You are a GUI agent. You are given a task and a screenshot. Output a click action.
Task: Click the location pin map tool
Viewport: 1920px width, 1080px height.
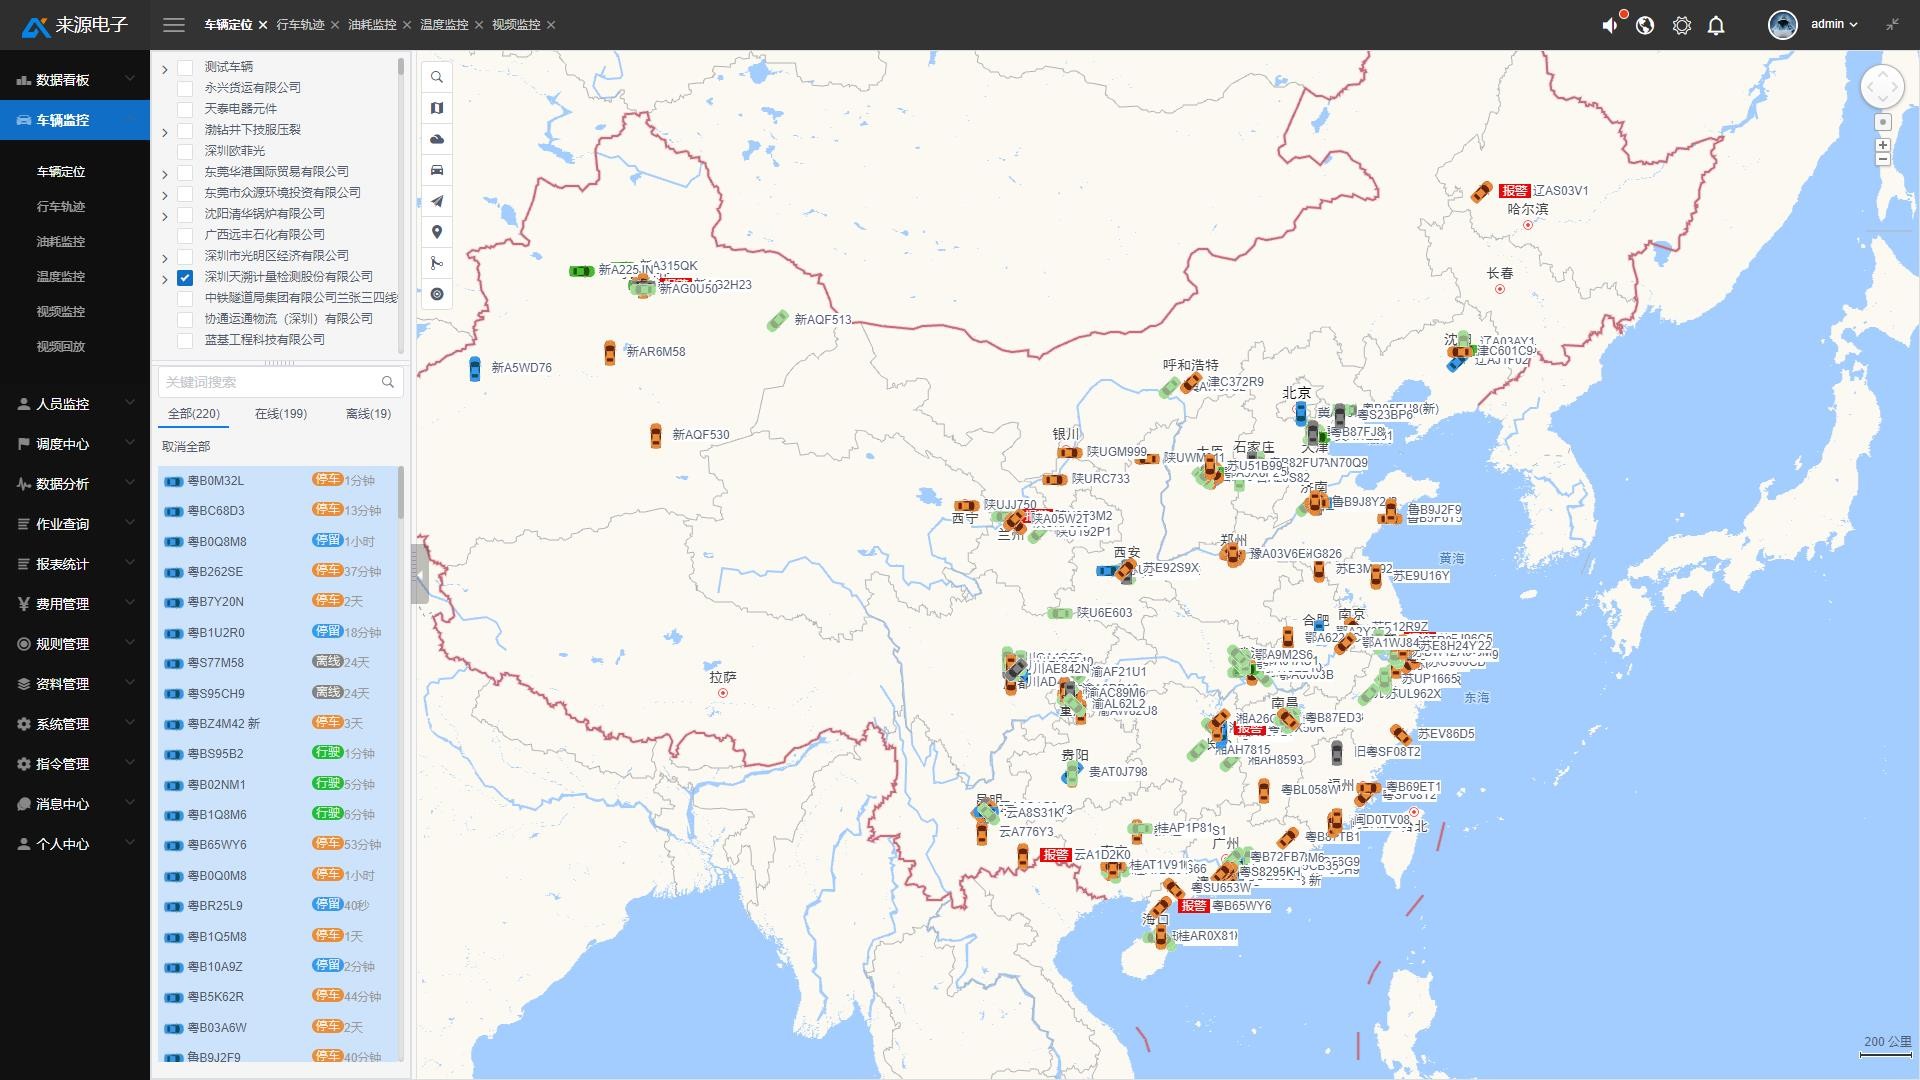point(437,232)
